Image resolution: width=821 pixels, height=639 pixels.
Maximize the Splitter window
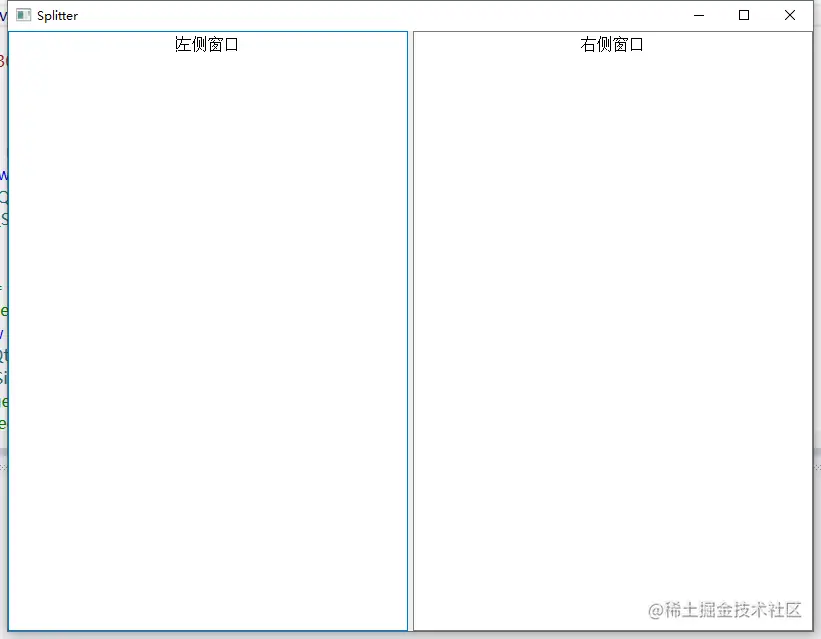coord(743,15)
